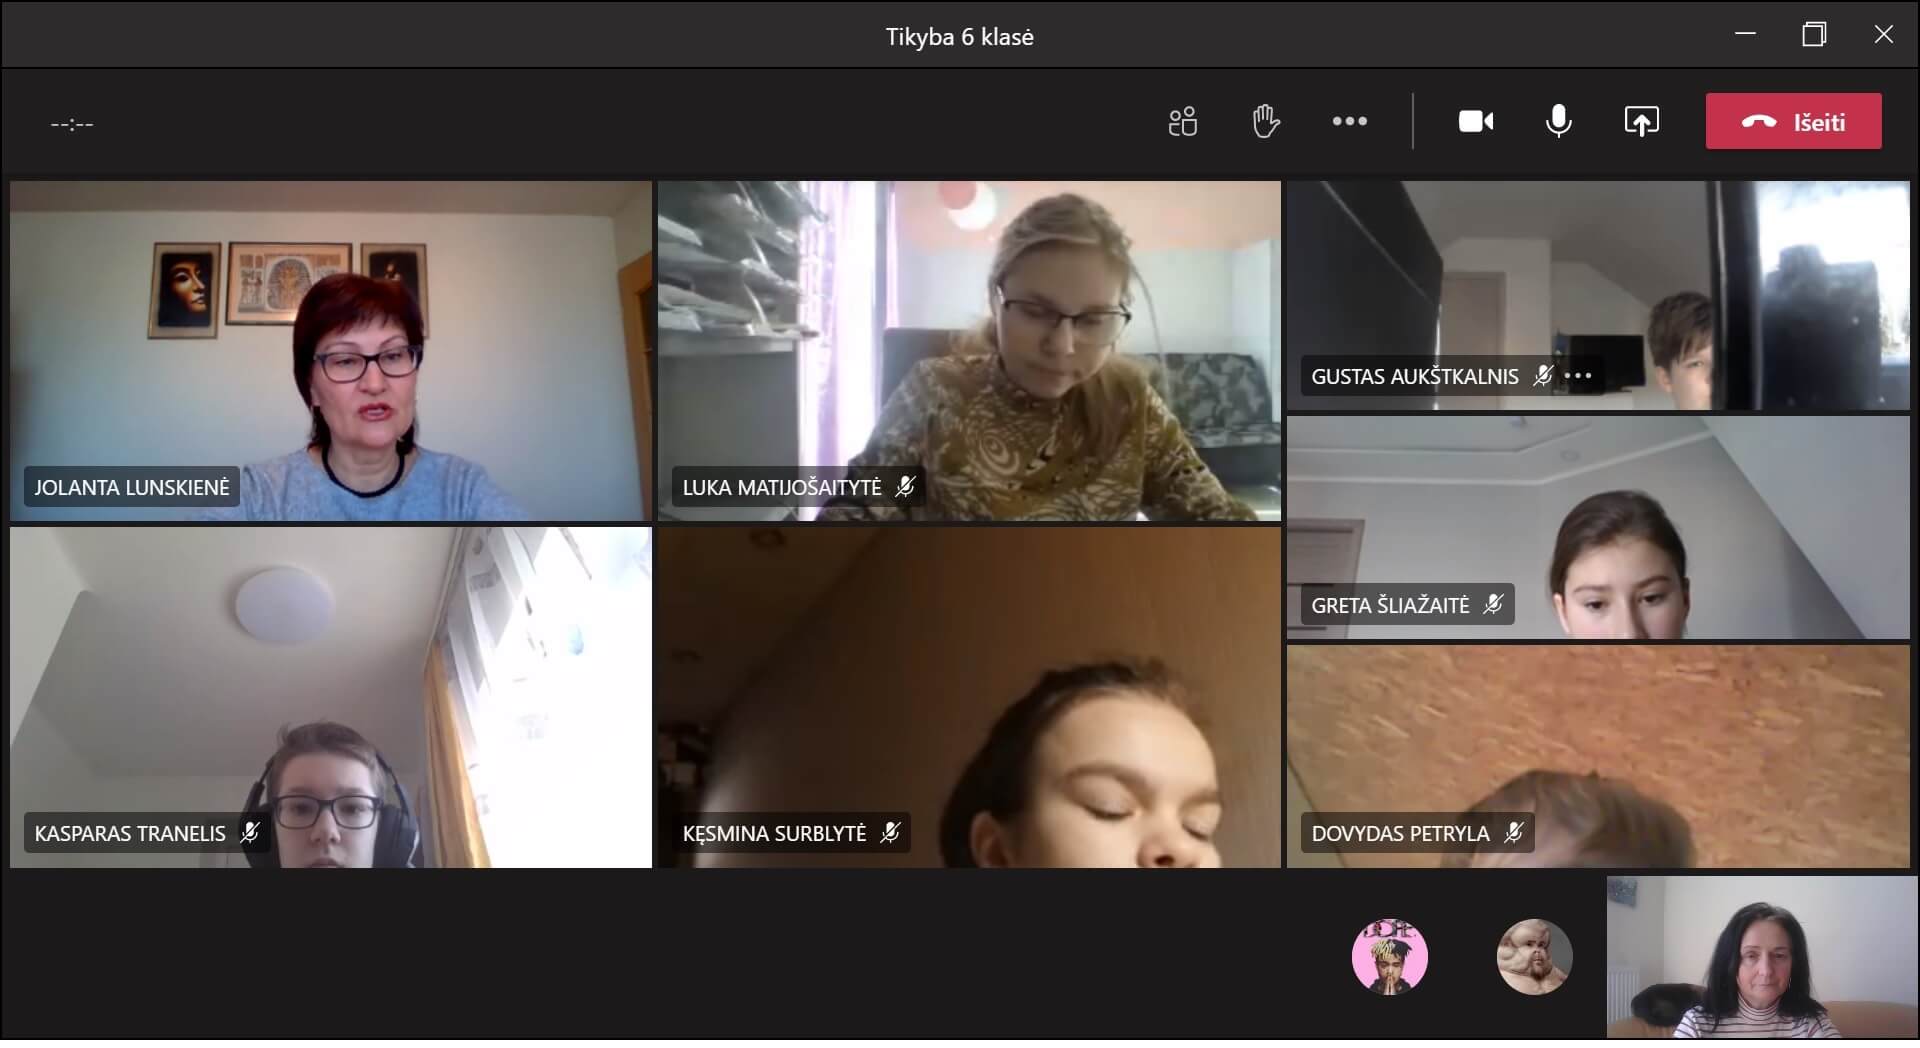Open Gustas Aukštkalnis tile options menu
The height and width of the screenshot is (1048, 1920).
1578,378
